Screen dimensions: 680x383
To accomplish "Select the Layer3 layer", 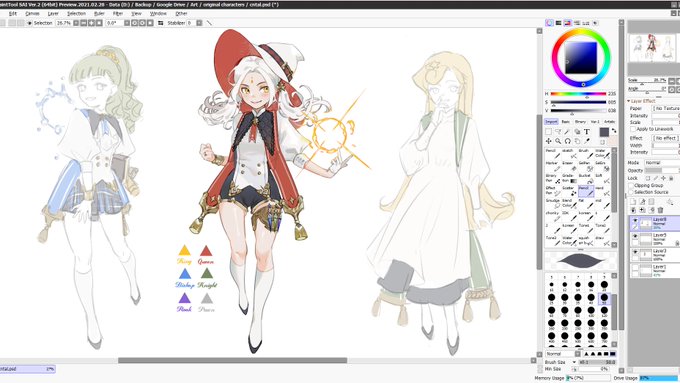I will click(654, 255).
